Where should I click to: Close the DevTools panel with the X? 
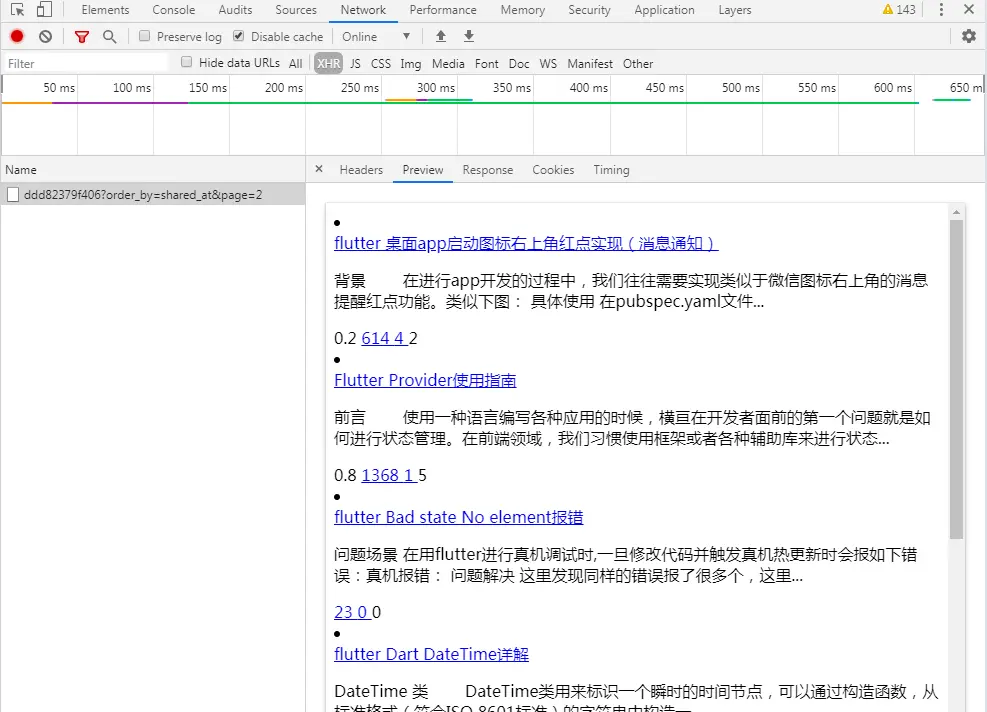[x=969, y=9]
